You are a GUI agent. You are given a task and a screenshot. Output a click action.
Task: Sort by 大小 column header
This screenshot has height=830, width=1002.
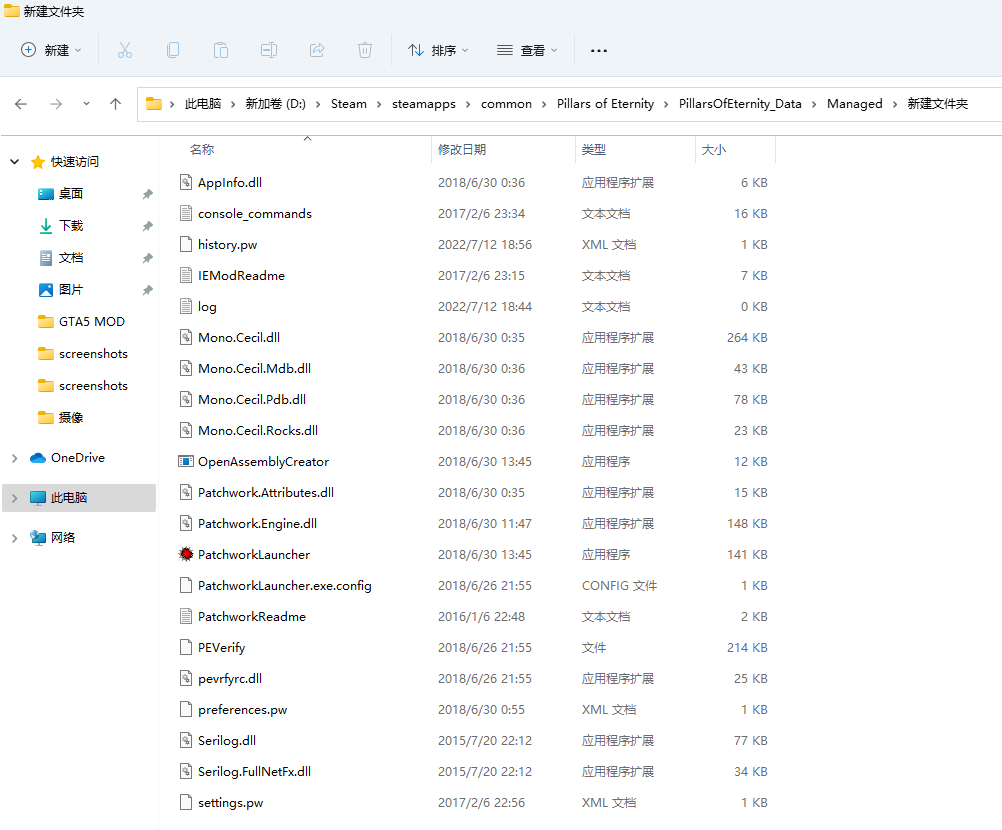pyautogui.click(x=714, y=150)
